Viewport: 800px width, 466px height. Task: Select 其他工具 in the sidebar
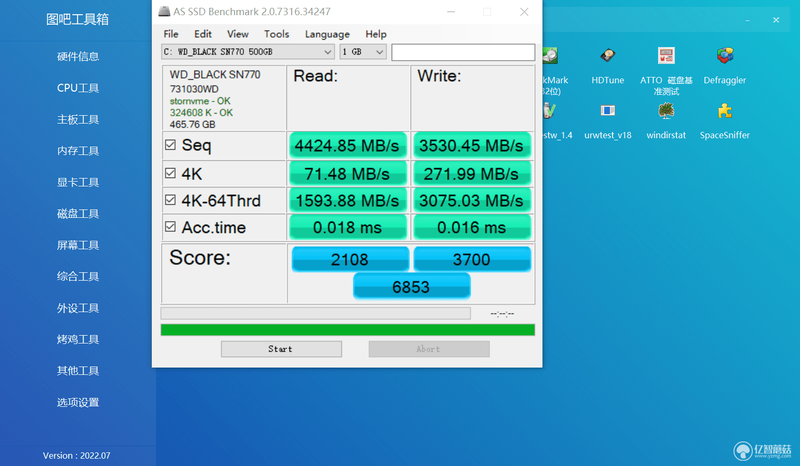pos(78,371)
